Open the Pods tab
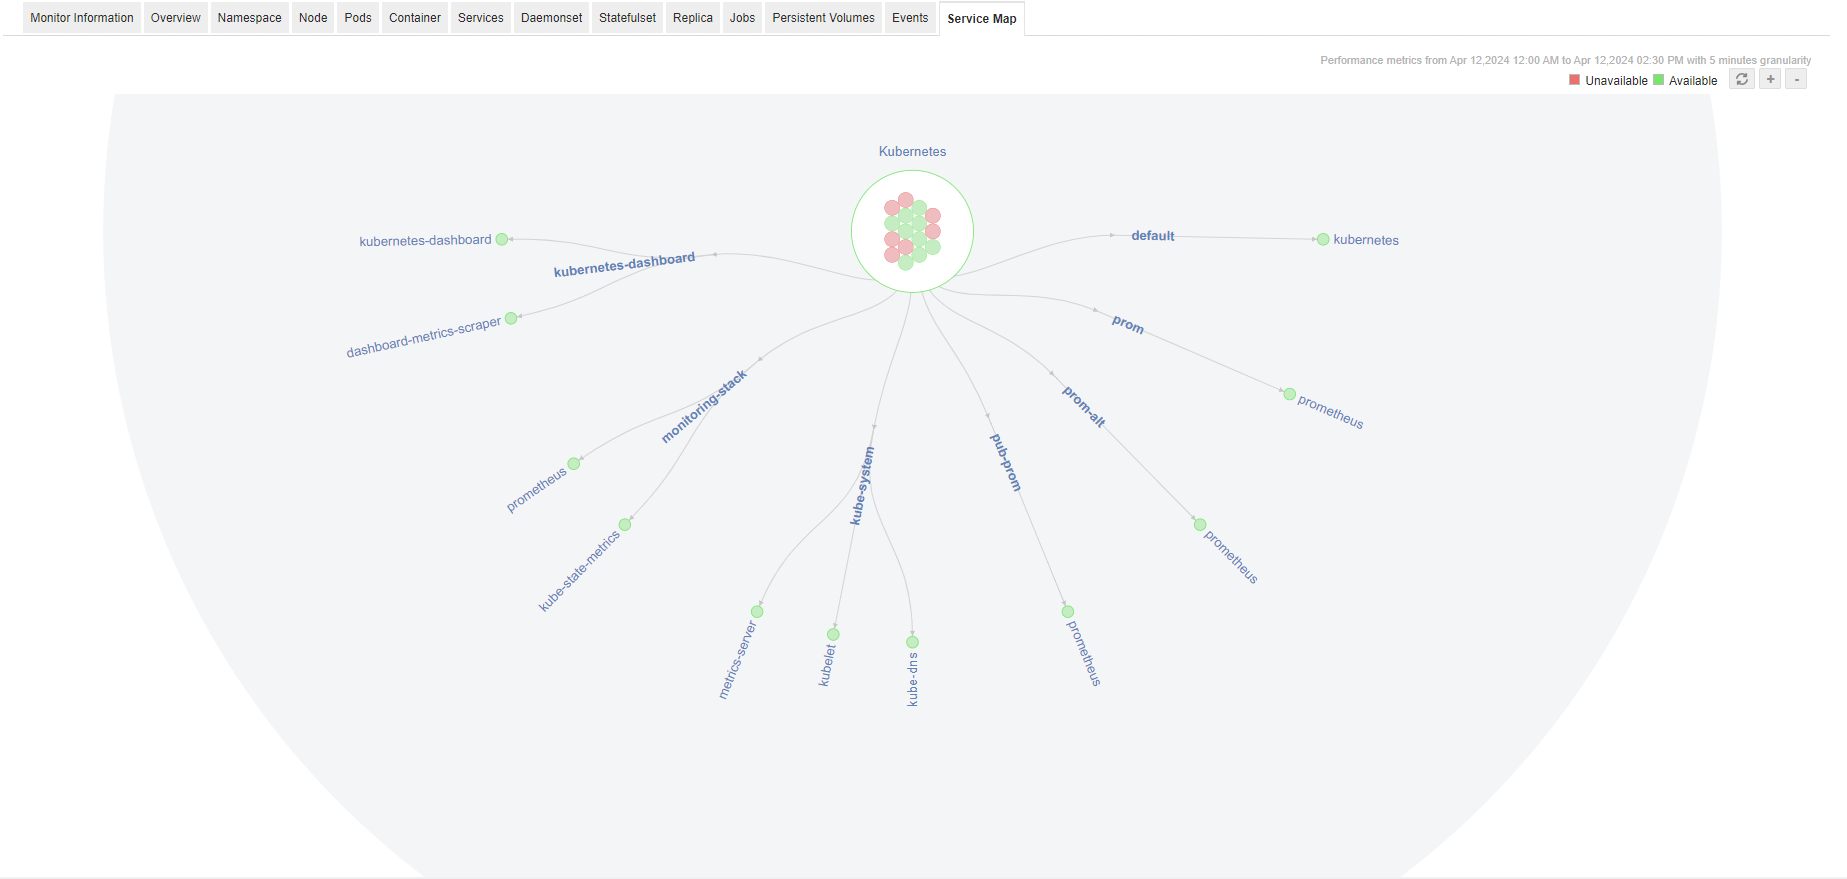Screen dimensions: 1847x879 (x=358, y=18)
